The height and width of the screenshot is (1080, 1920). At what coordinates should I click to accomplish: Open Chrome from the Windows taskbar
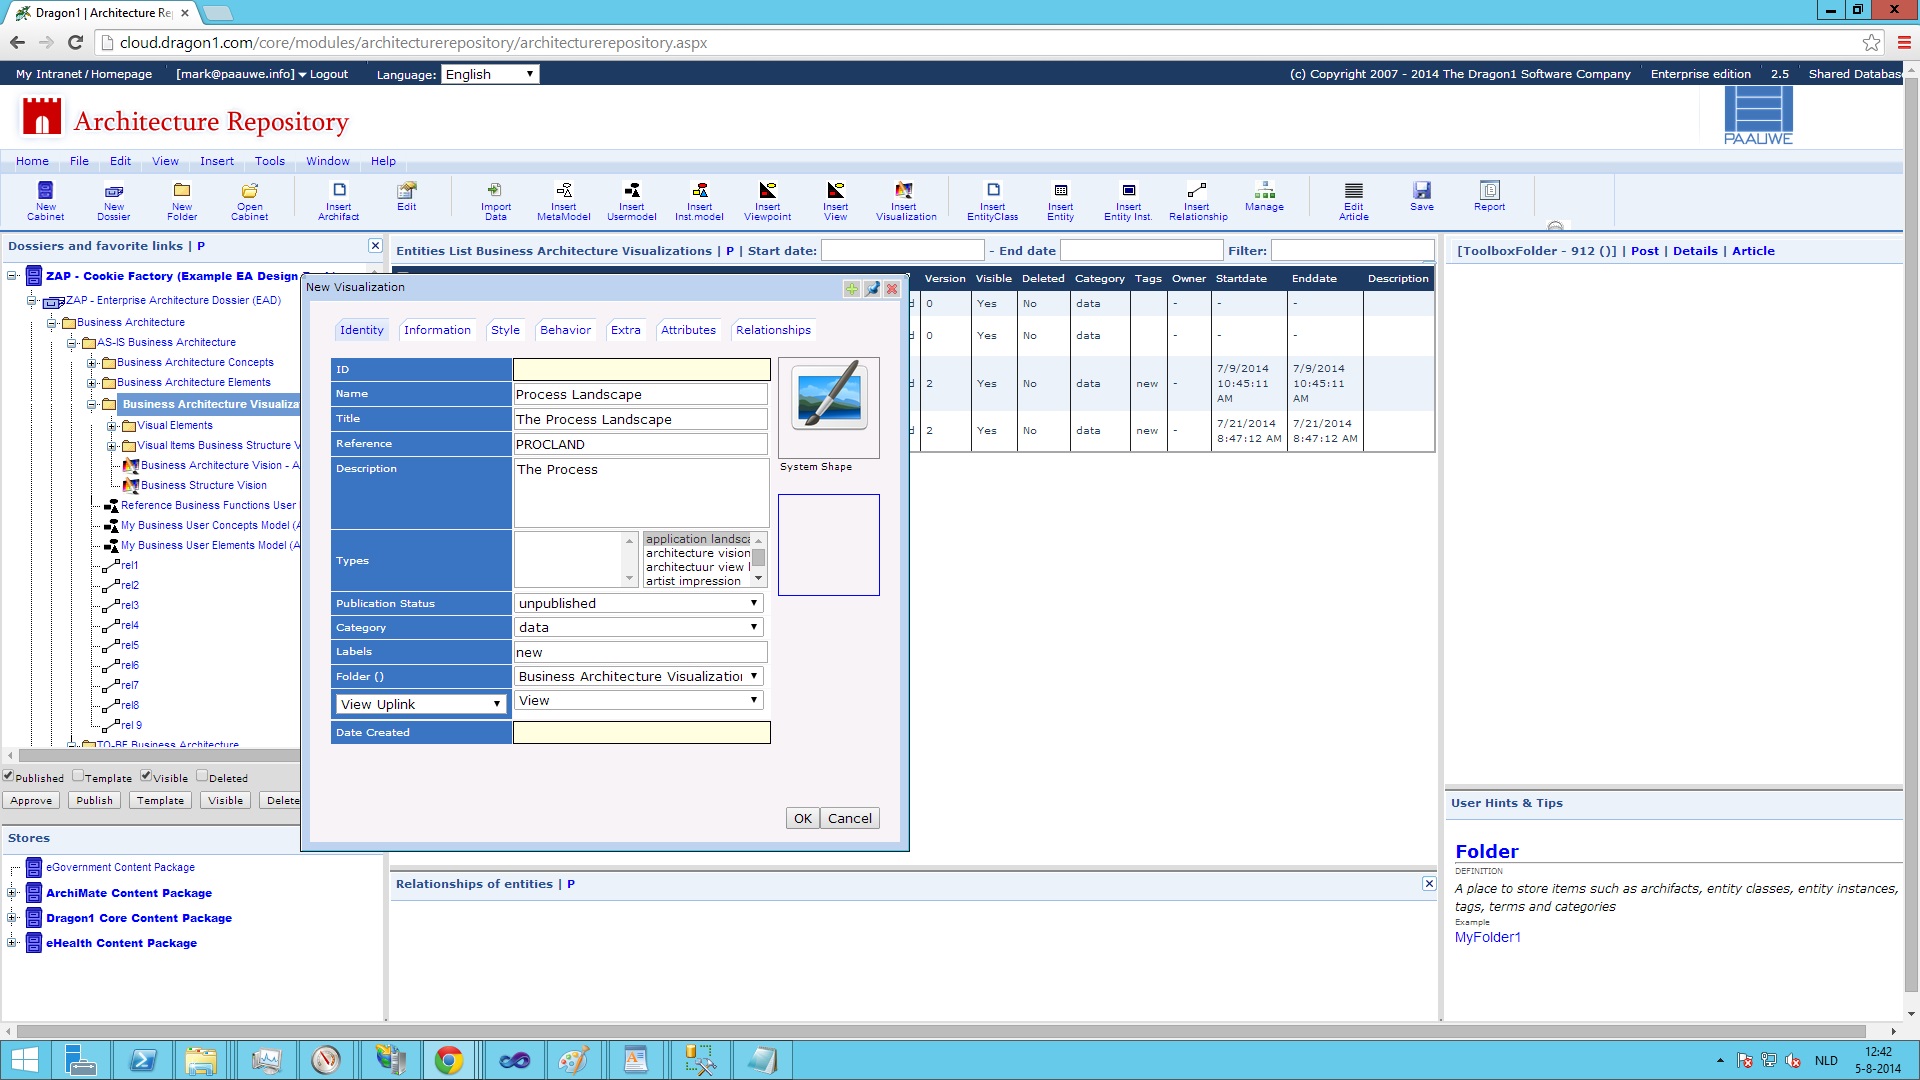pyautogui.click(x=449, y=1060)
